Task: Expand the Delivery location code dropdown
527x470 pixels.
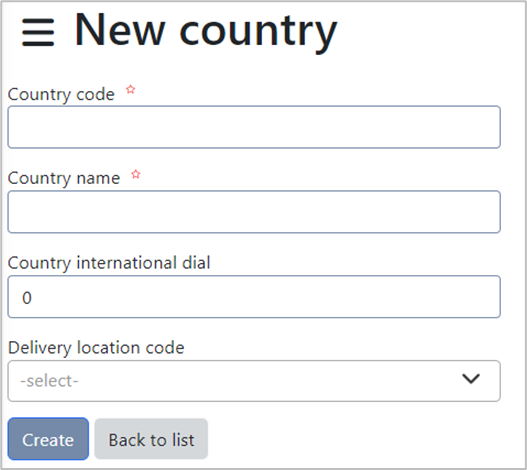Action: (x=254, y=381)
